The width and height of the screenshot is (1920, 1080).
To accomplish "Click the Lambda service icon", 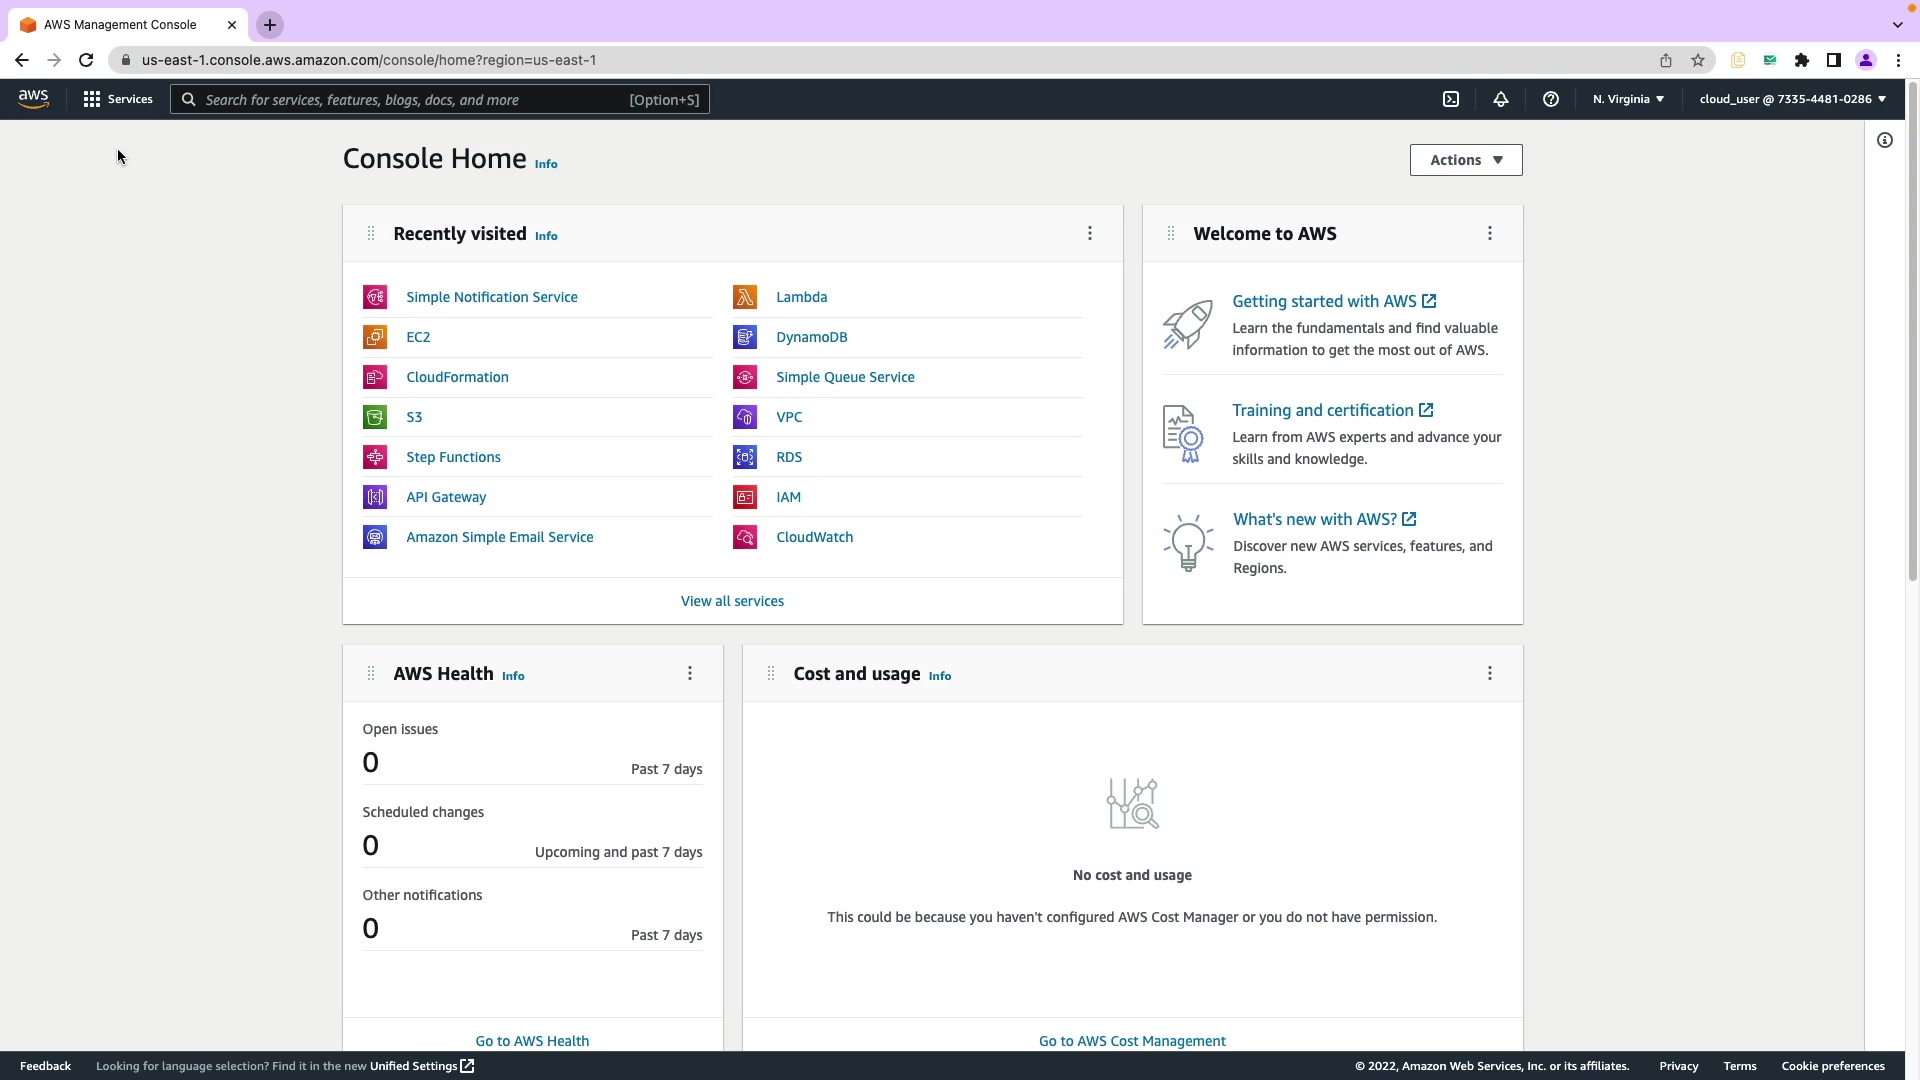I will point(745,297).
